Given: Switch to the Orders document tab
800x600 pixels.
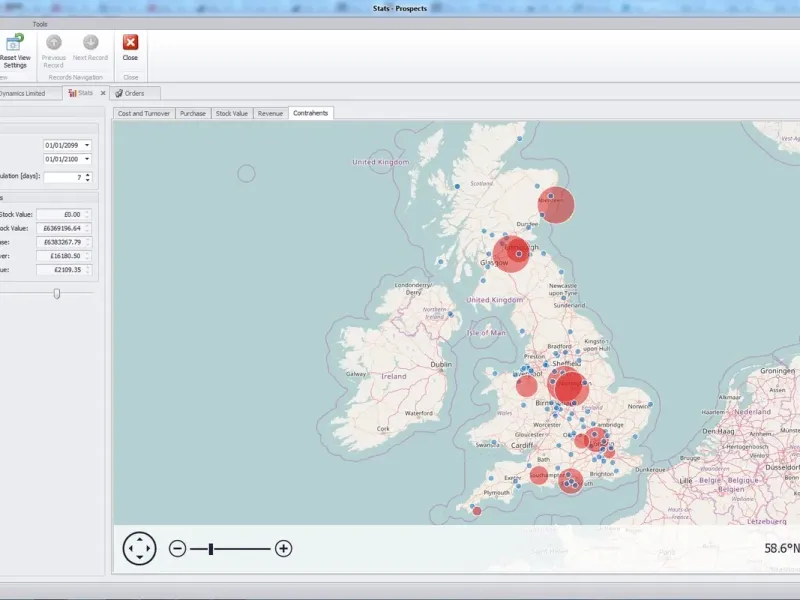Looking at the screenshot, I should [129, 93].
